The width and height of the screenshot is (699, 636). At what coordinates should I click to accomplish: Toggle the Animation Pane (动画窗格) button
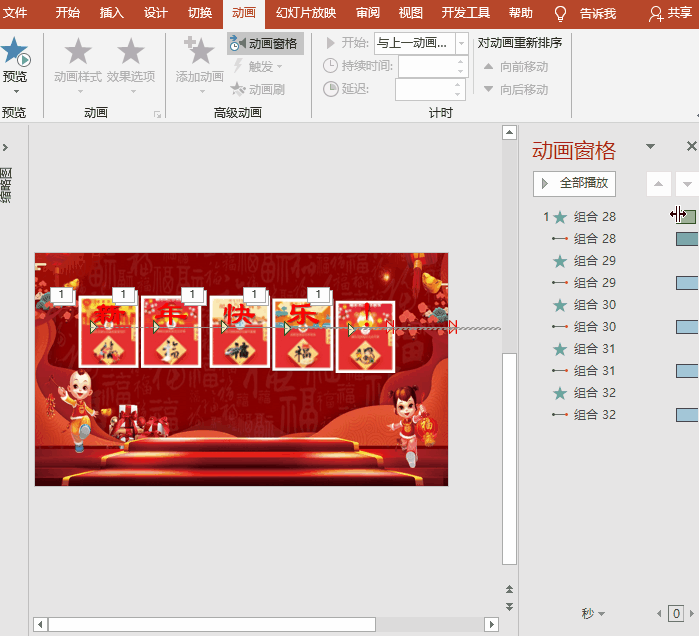(x=265, y=43)
